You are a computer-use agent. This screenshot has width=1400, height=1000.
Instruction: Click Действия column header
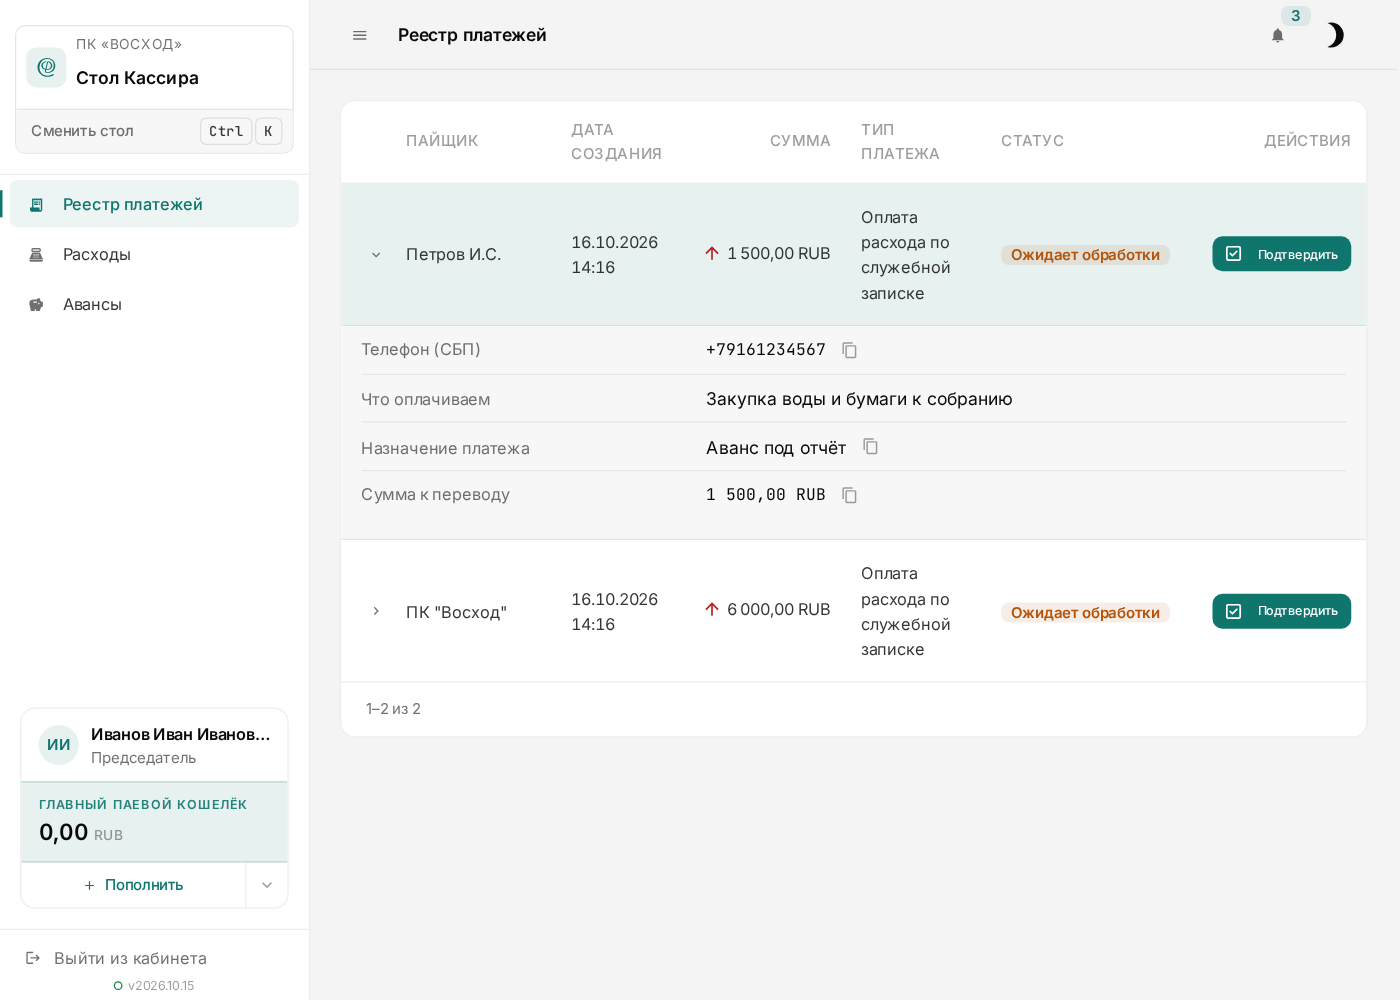pyautogui.click(x=1307, y=141)
